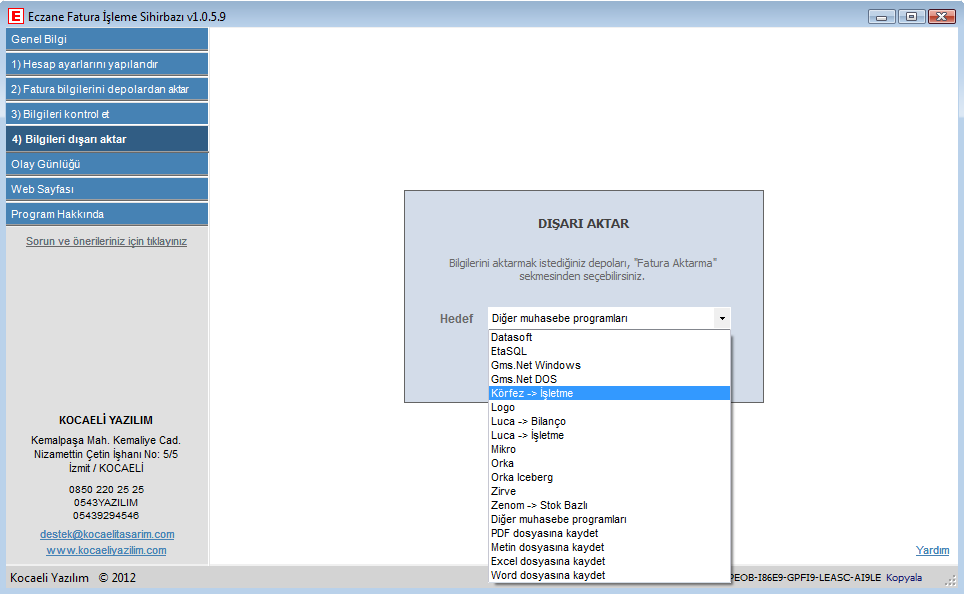Choose PDF dosyasına kaydet

coord(609,533)
